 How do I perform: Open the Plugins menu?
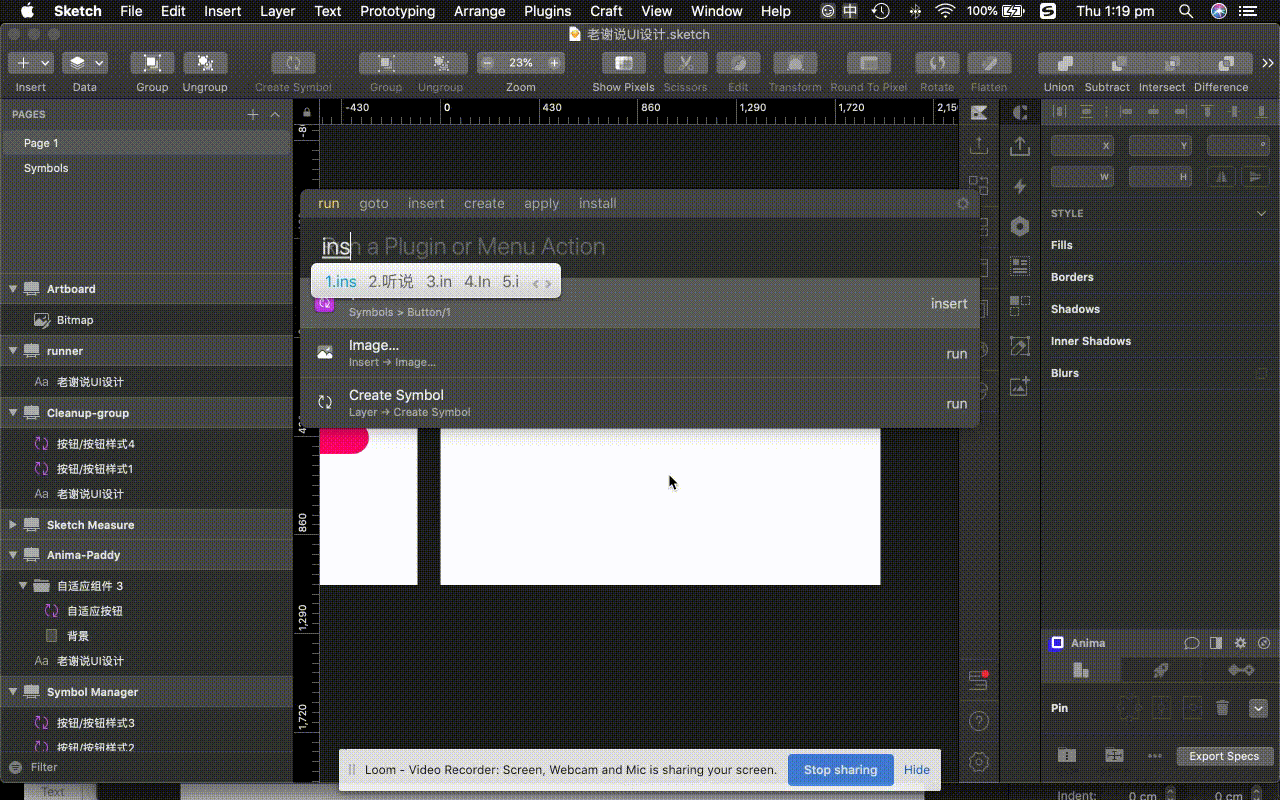tap(547, 11)
